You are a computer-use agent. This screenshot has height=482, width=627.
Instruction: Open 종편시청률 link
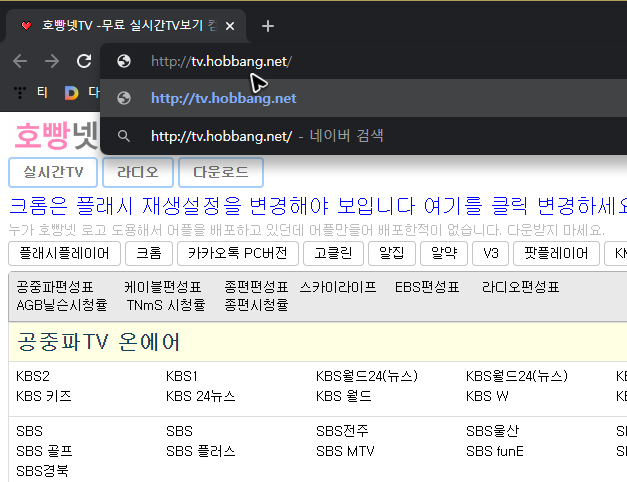pos(256,305)
